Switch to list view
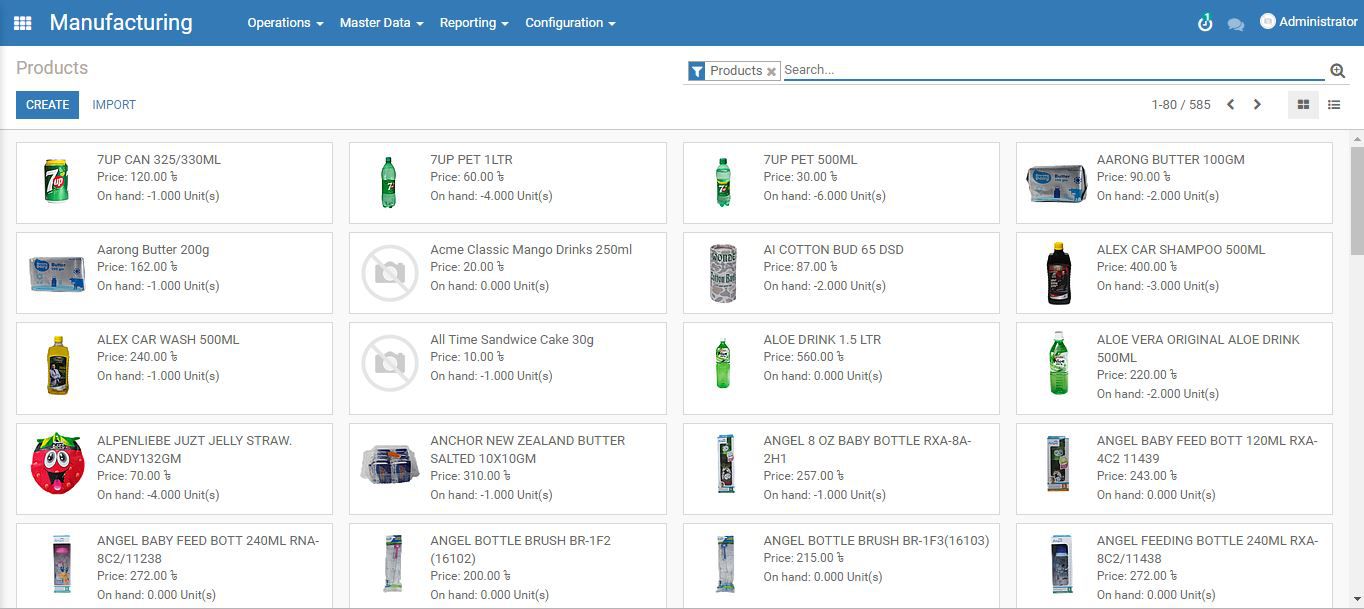The height and width of the screenshot is (609, 1364). point(1334,104)
